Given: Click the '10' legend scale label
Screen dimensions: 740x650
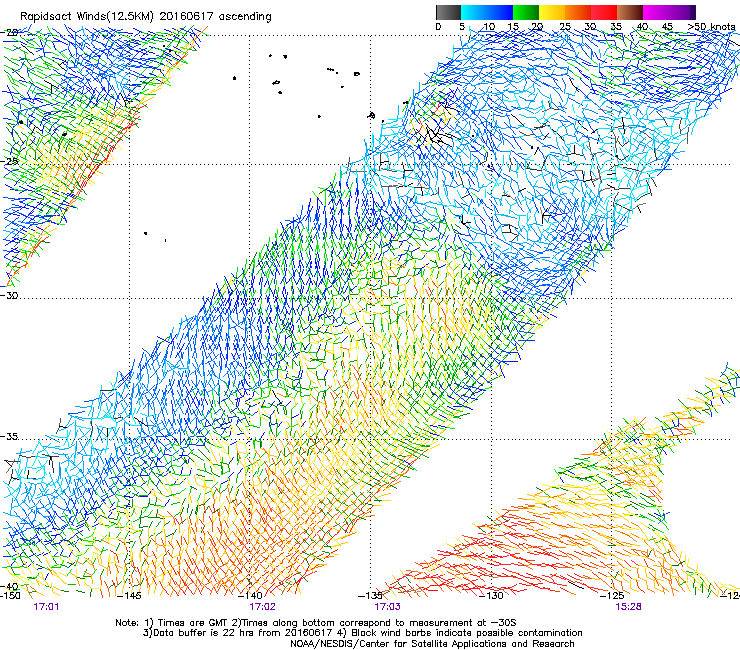Looking at the screenshot, I should pos(488,26).
